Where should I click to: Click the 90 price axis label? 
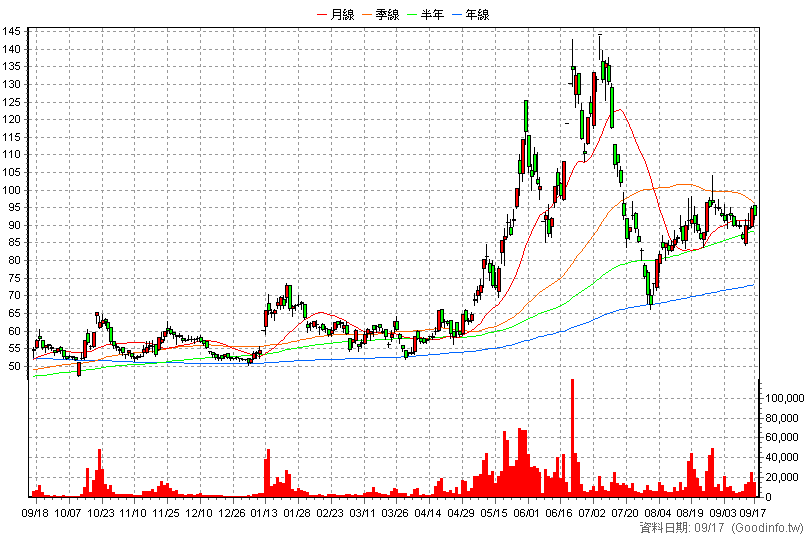(x=14, y=225)
